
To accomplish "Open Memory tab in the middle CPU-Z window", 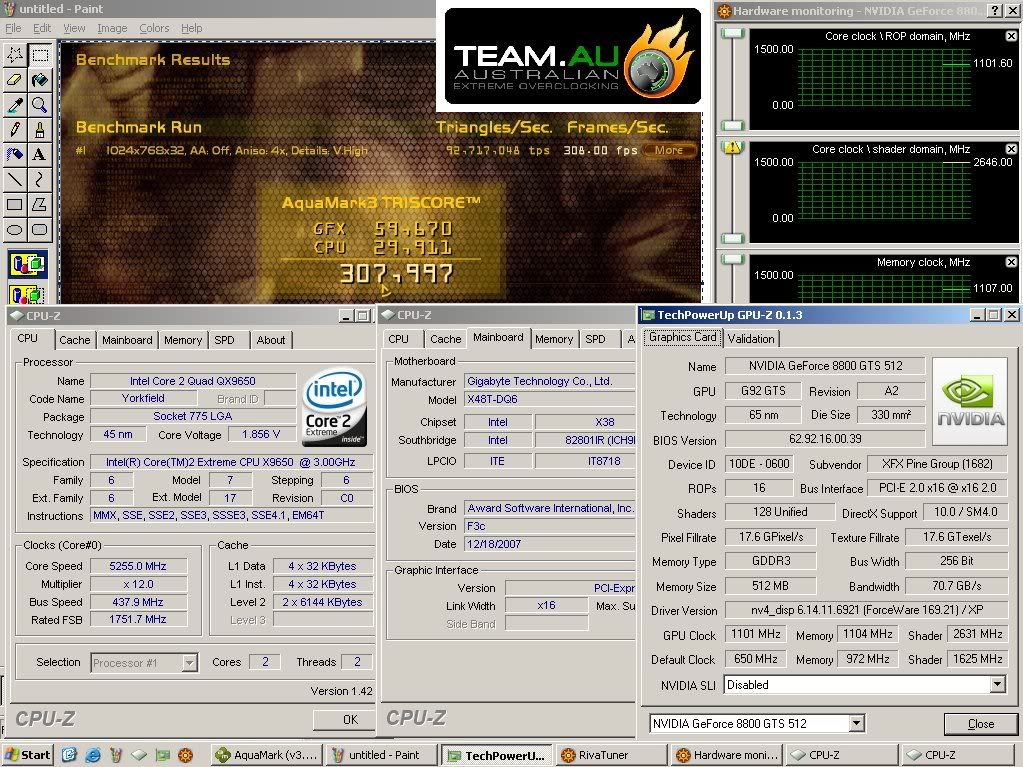I will point(554,339).
